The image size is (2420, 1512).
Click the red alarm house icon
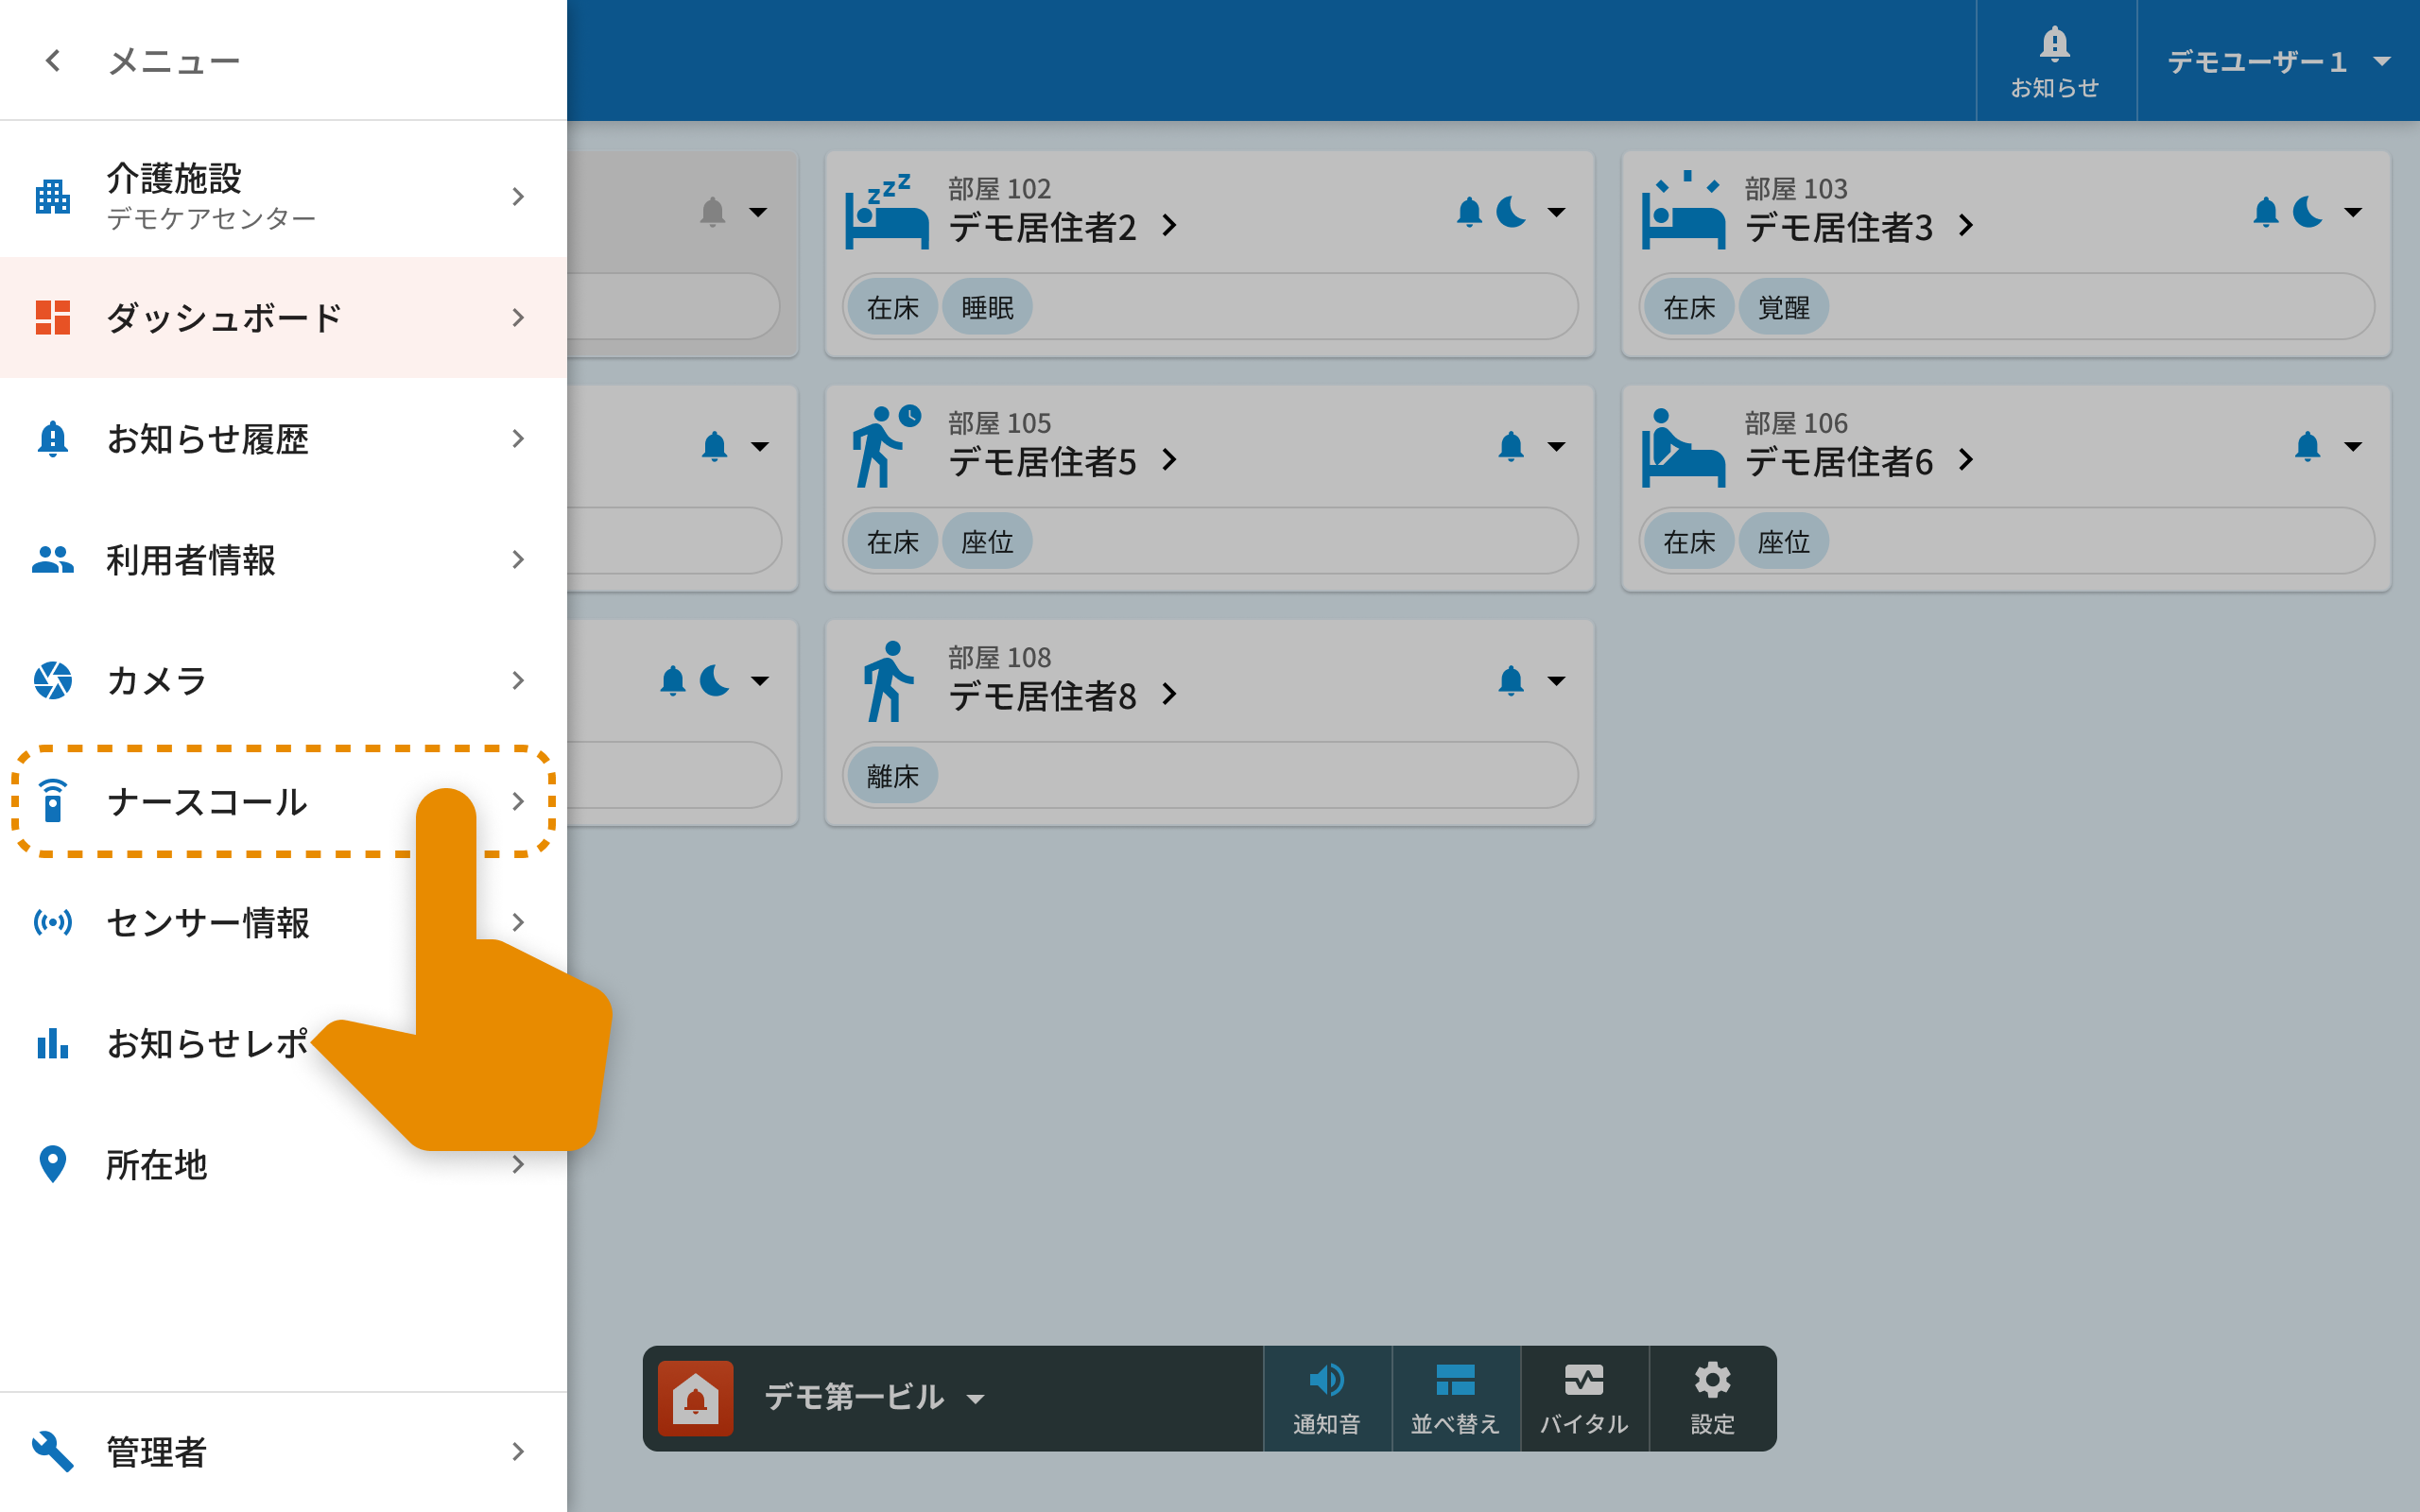(695, 1397)
